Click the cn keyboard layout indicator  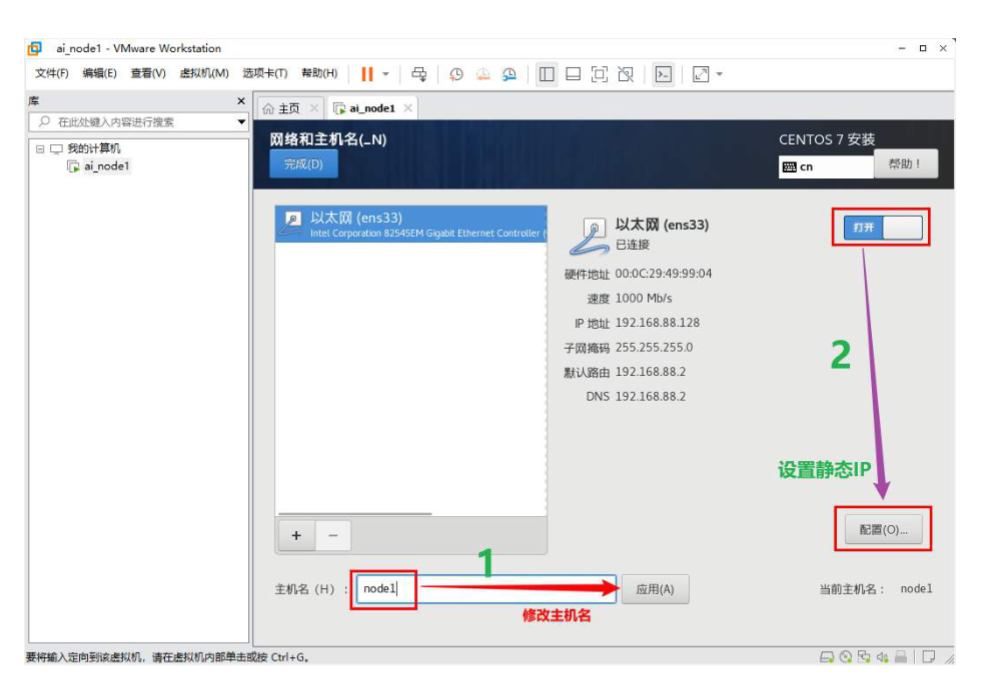tap(826, 167)
